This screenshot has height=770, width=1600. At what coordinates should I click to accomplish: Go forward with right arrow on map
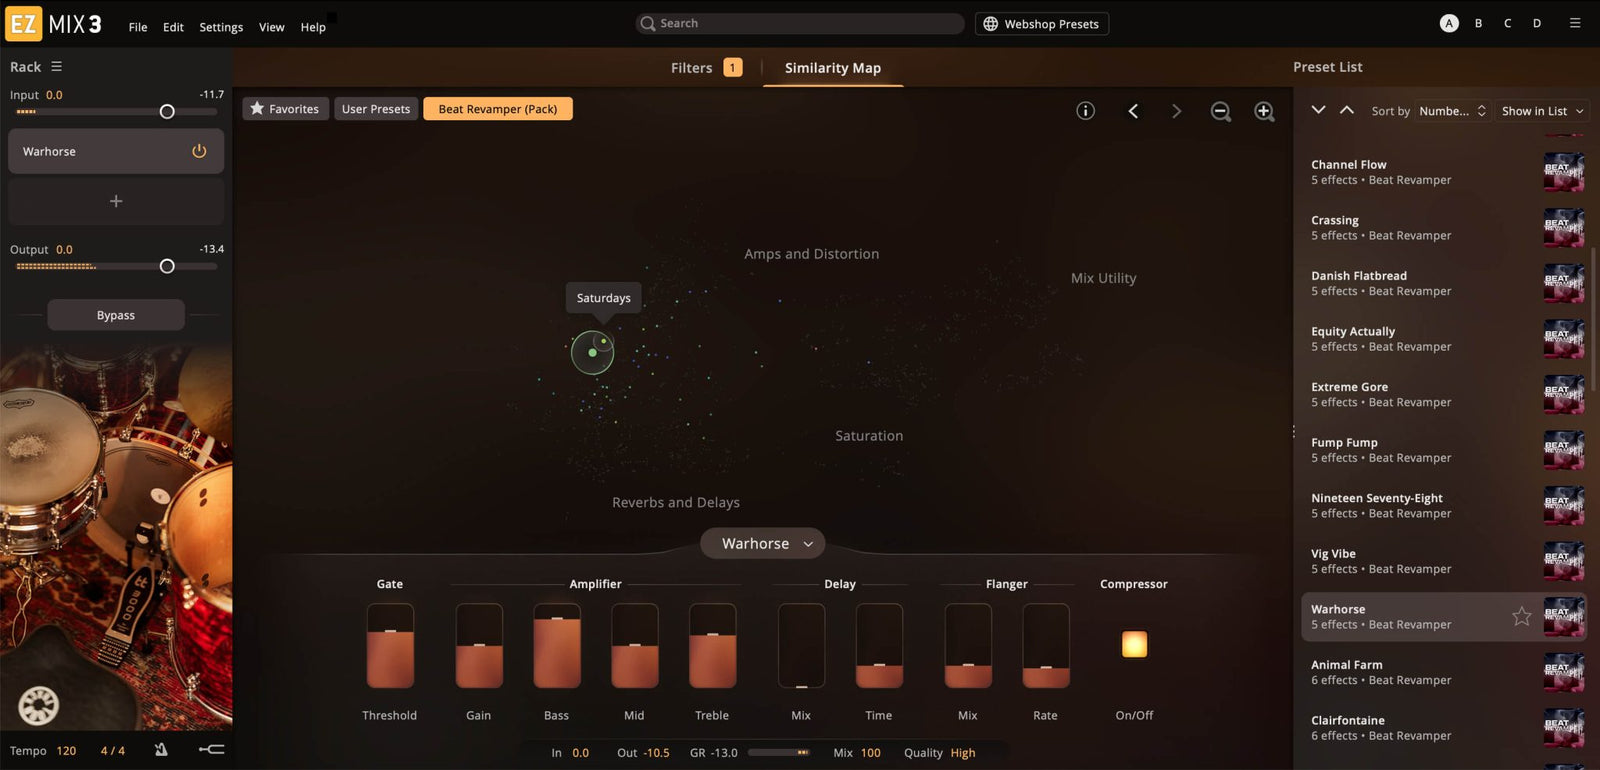pyautogui.click(x=1176, y=111)
